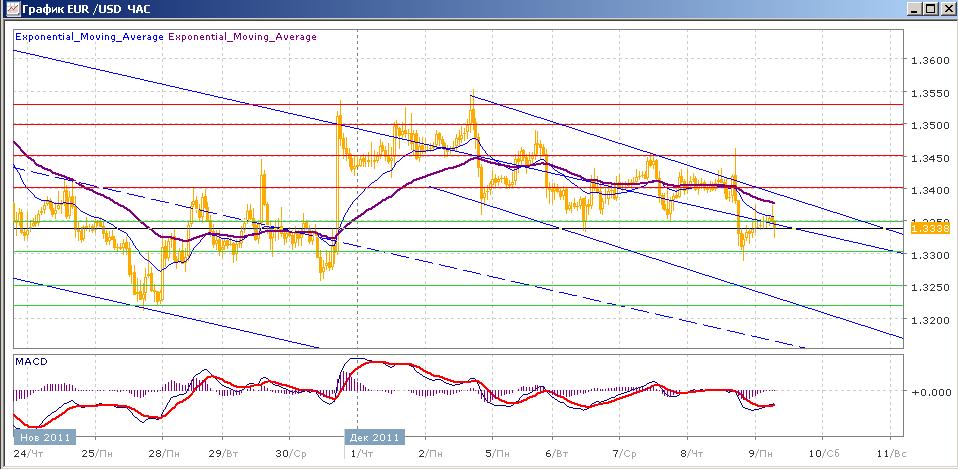Select the purple Exponential_Moving_Average legend label

[x=242, y=37]
